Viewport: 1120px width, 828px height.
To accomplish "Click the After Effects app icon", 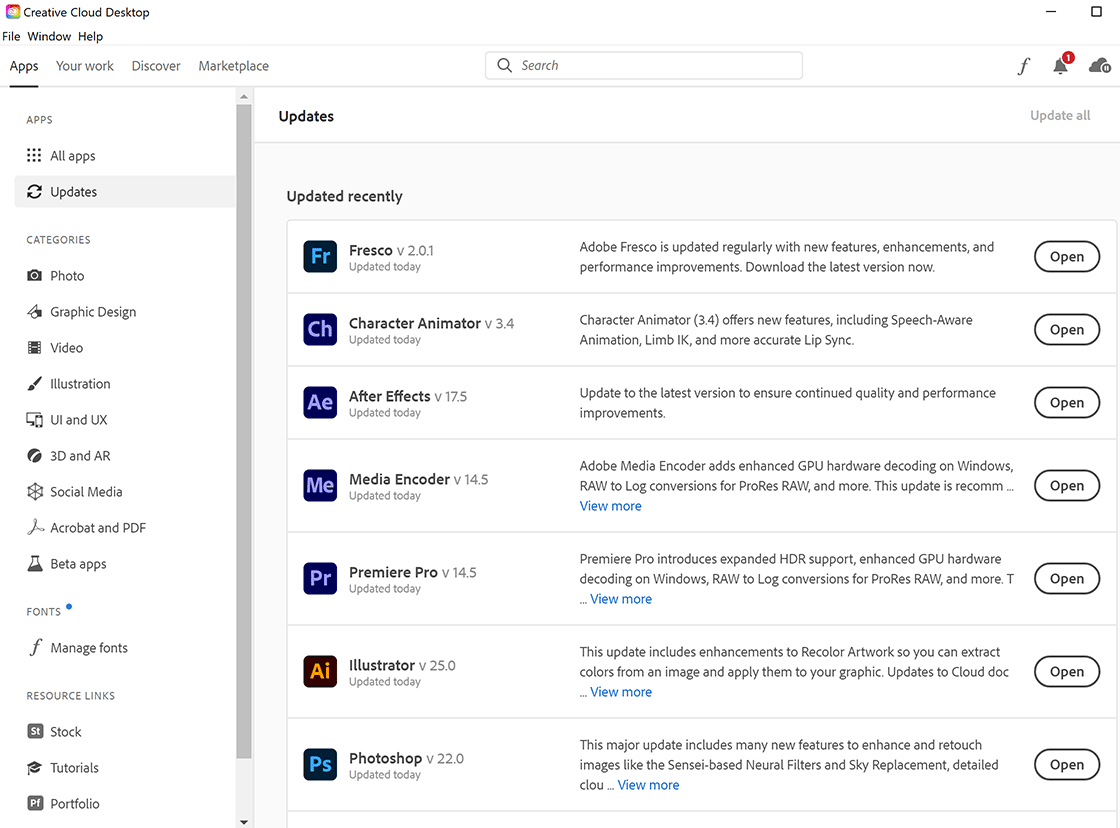I will pos(320,402).
